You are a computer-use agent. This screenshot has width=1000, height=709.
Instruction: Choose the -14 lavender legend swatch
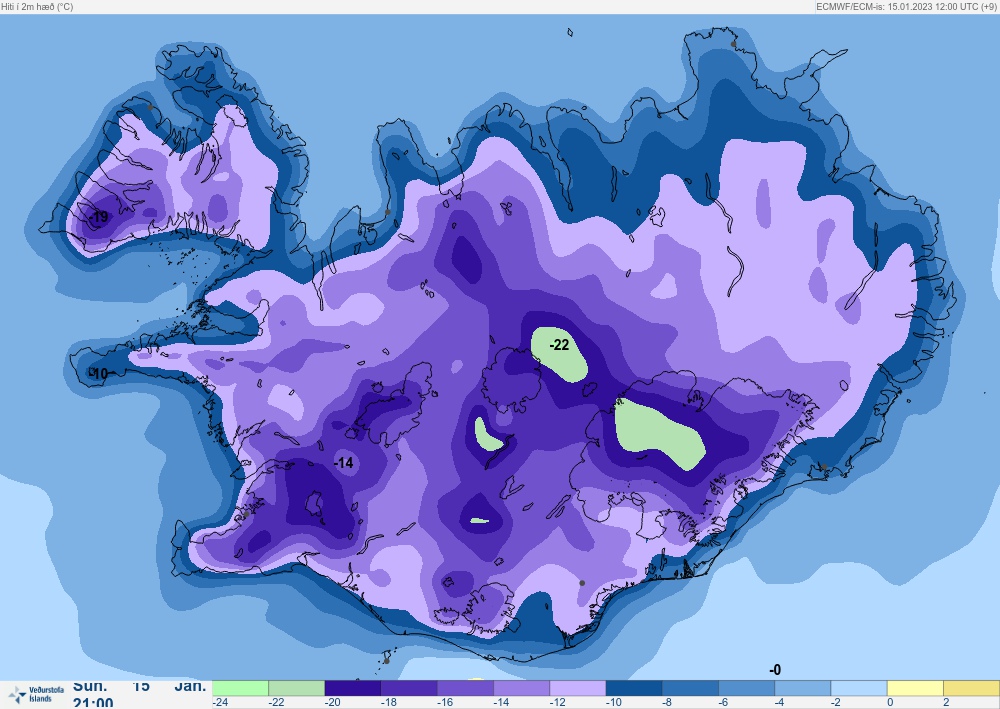(522, 688)
